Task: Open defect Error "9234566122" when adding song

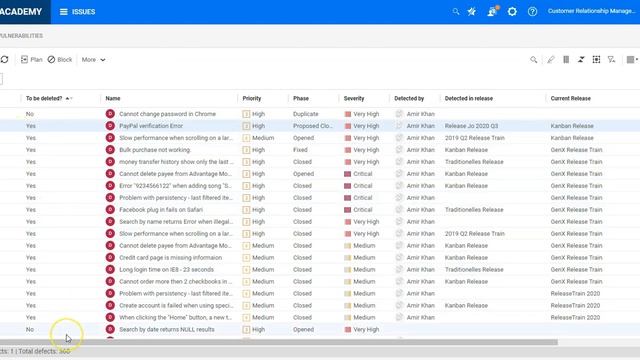Action: (x=176, y=186)
